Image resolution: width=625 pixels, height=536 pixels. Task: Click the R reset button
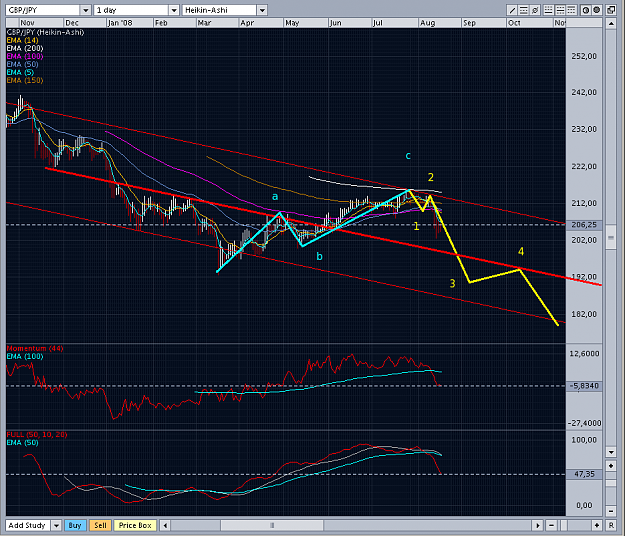(x=611, y=525)
